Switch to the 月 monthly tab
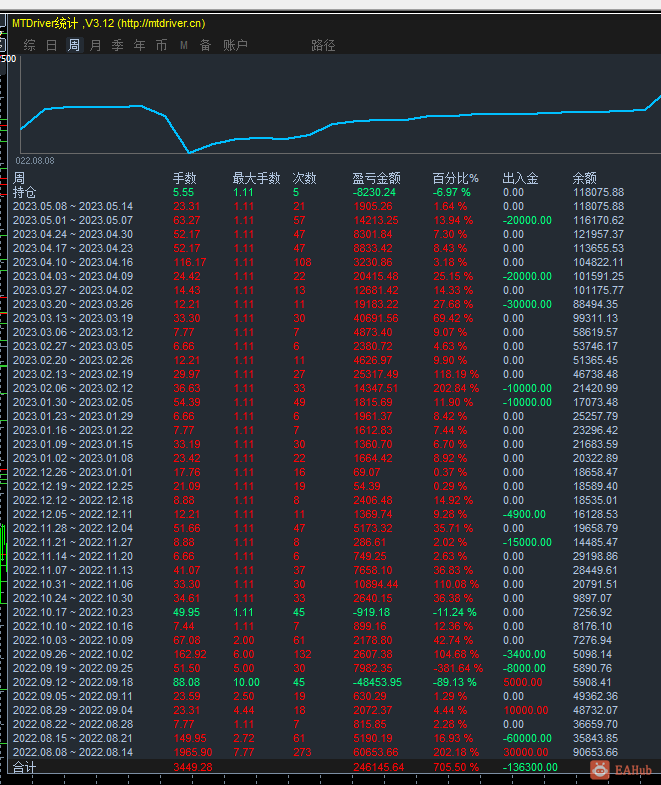 [95, 45]
